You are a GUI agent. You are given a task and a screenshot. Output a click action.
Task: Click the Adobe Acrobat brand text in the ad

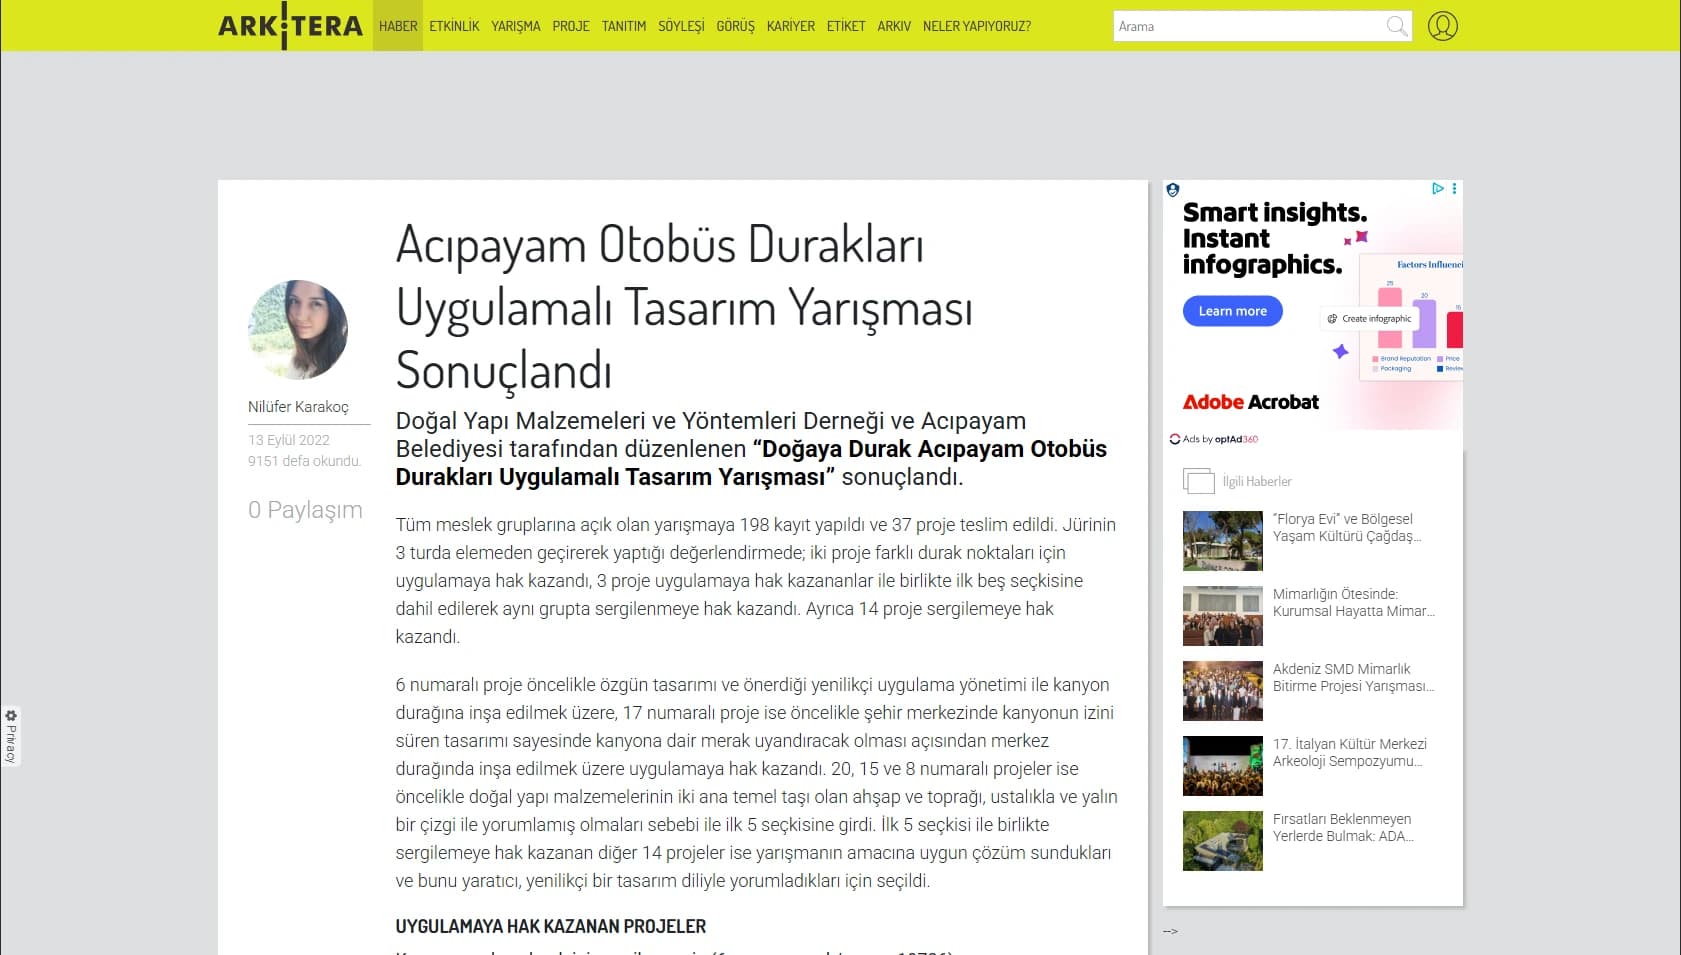click(1251, 402)
